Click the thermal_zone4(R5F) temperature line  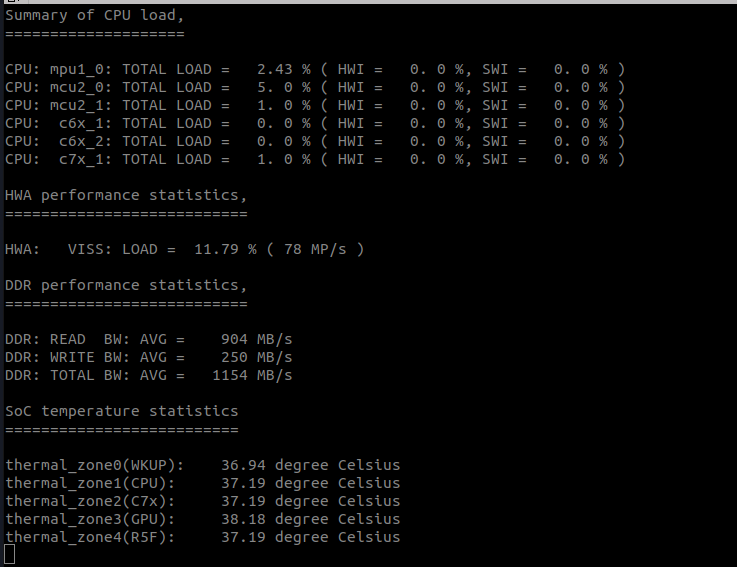click(x=203, y=537)
